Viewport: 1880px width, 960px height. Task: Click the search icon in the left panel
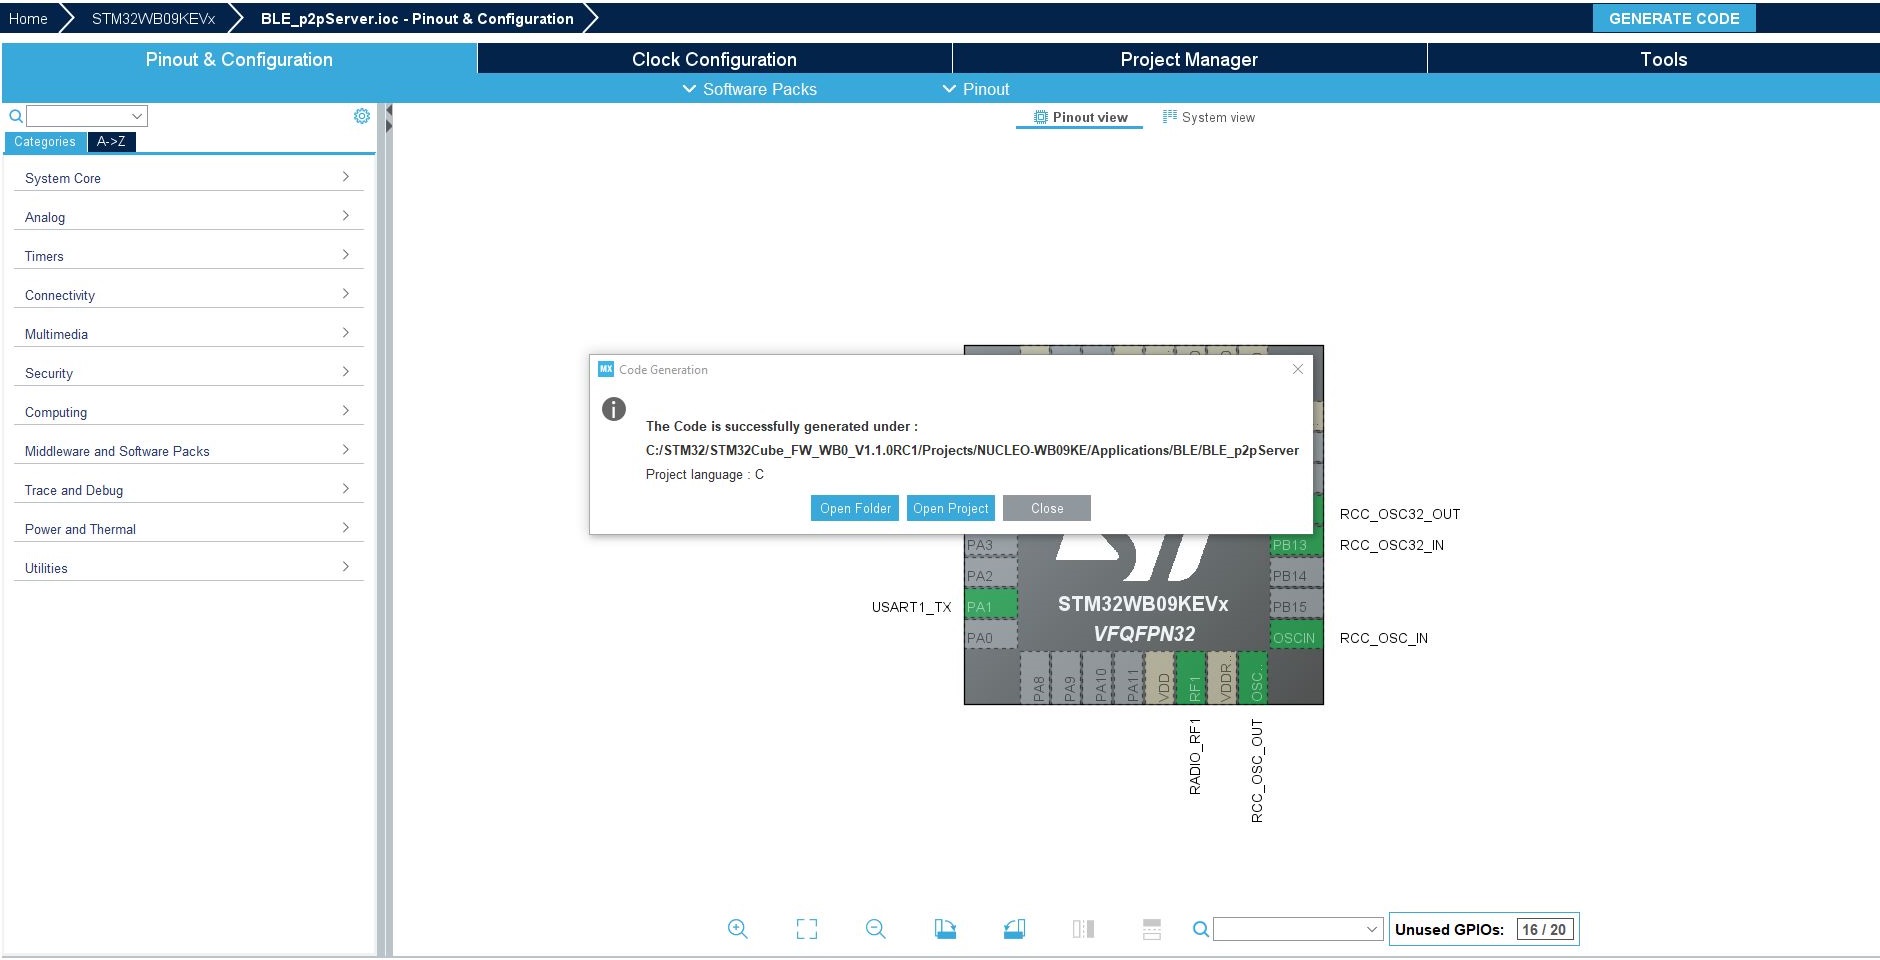15,116
